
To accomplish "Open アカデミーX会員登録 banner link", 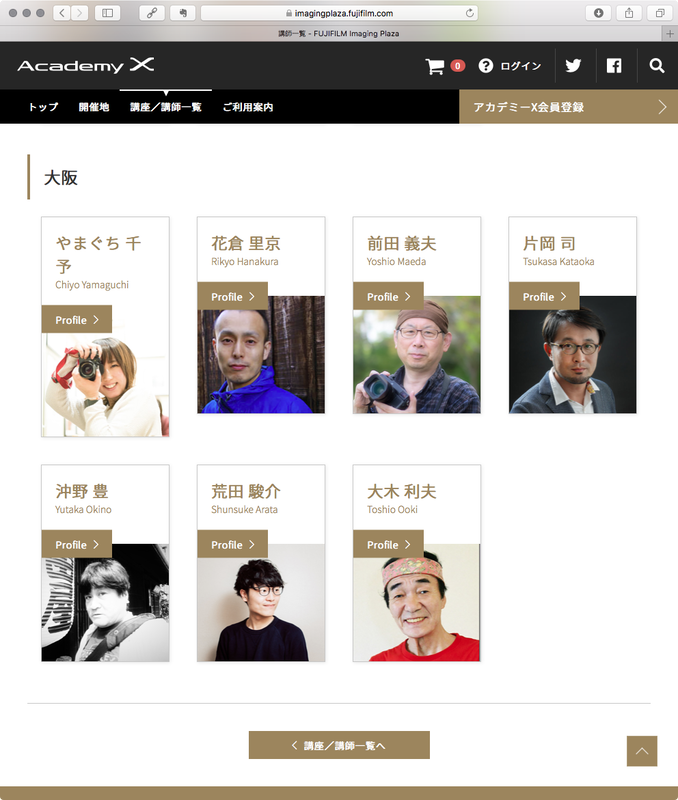I will point(568,107).
